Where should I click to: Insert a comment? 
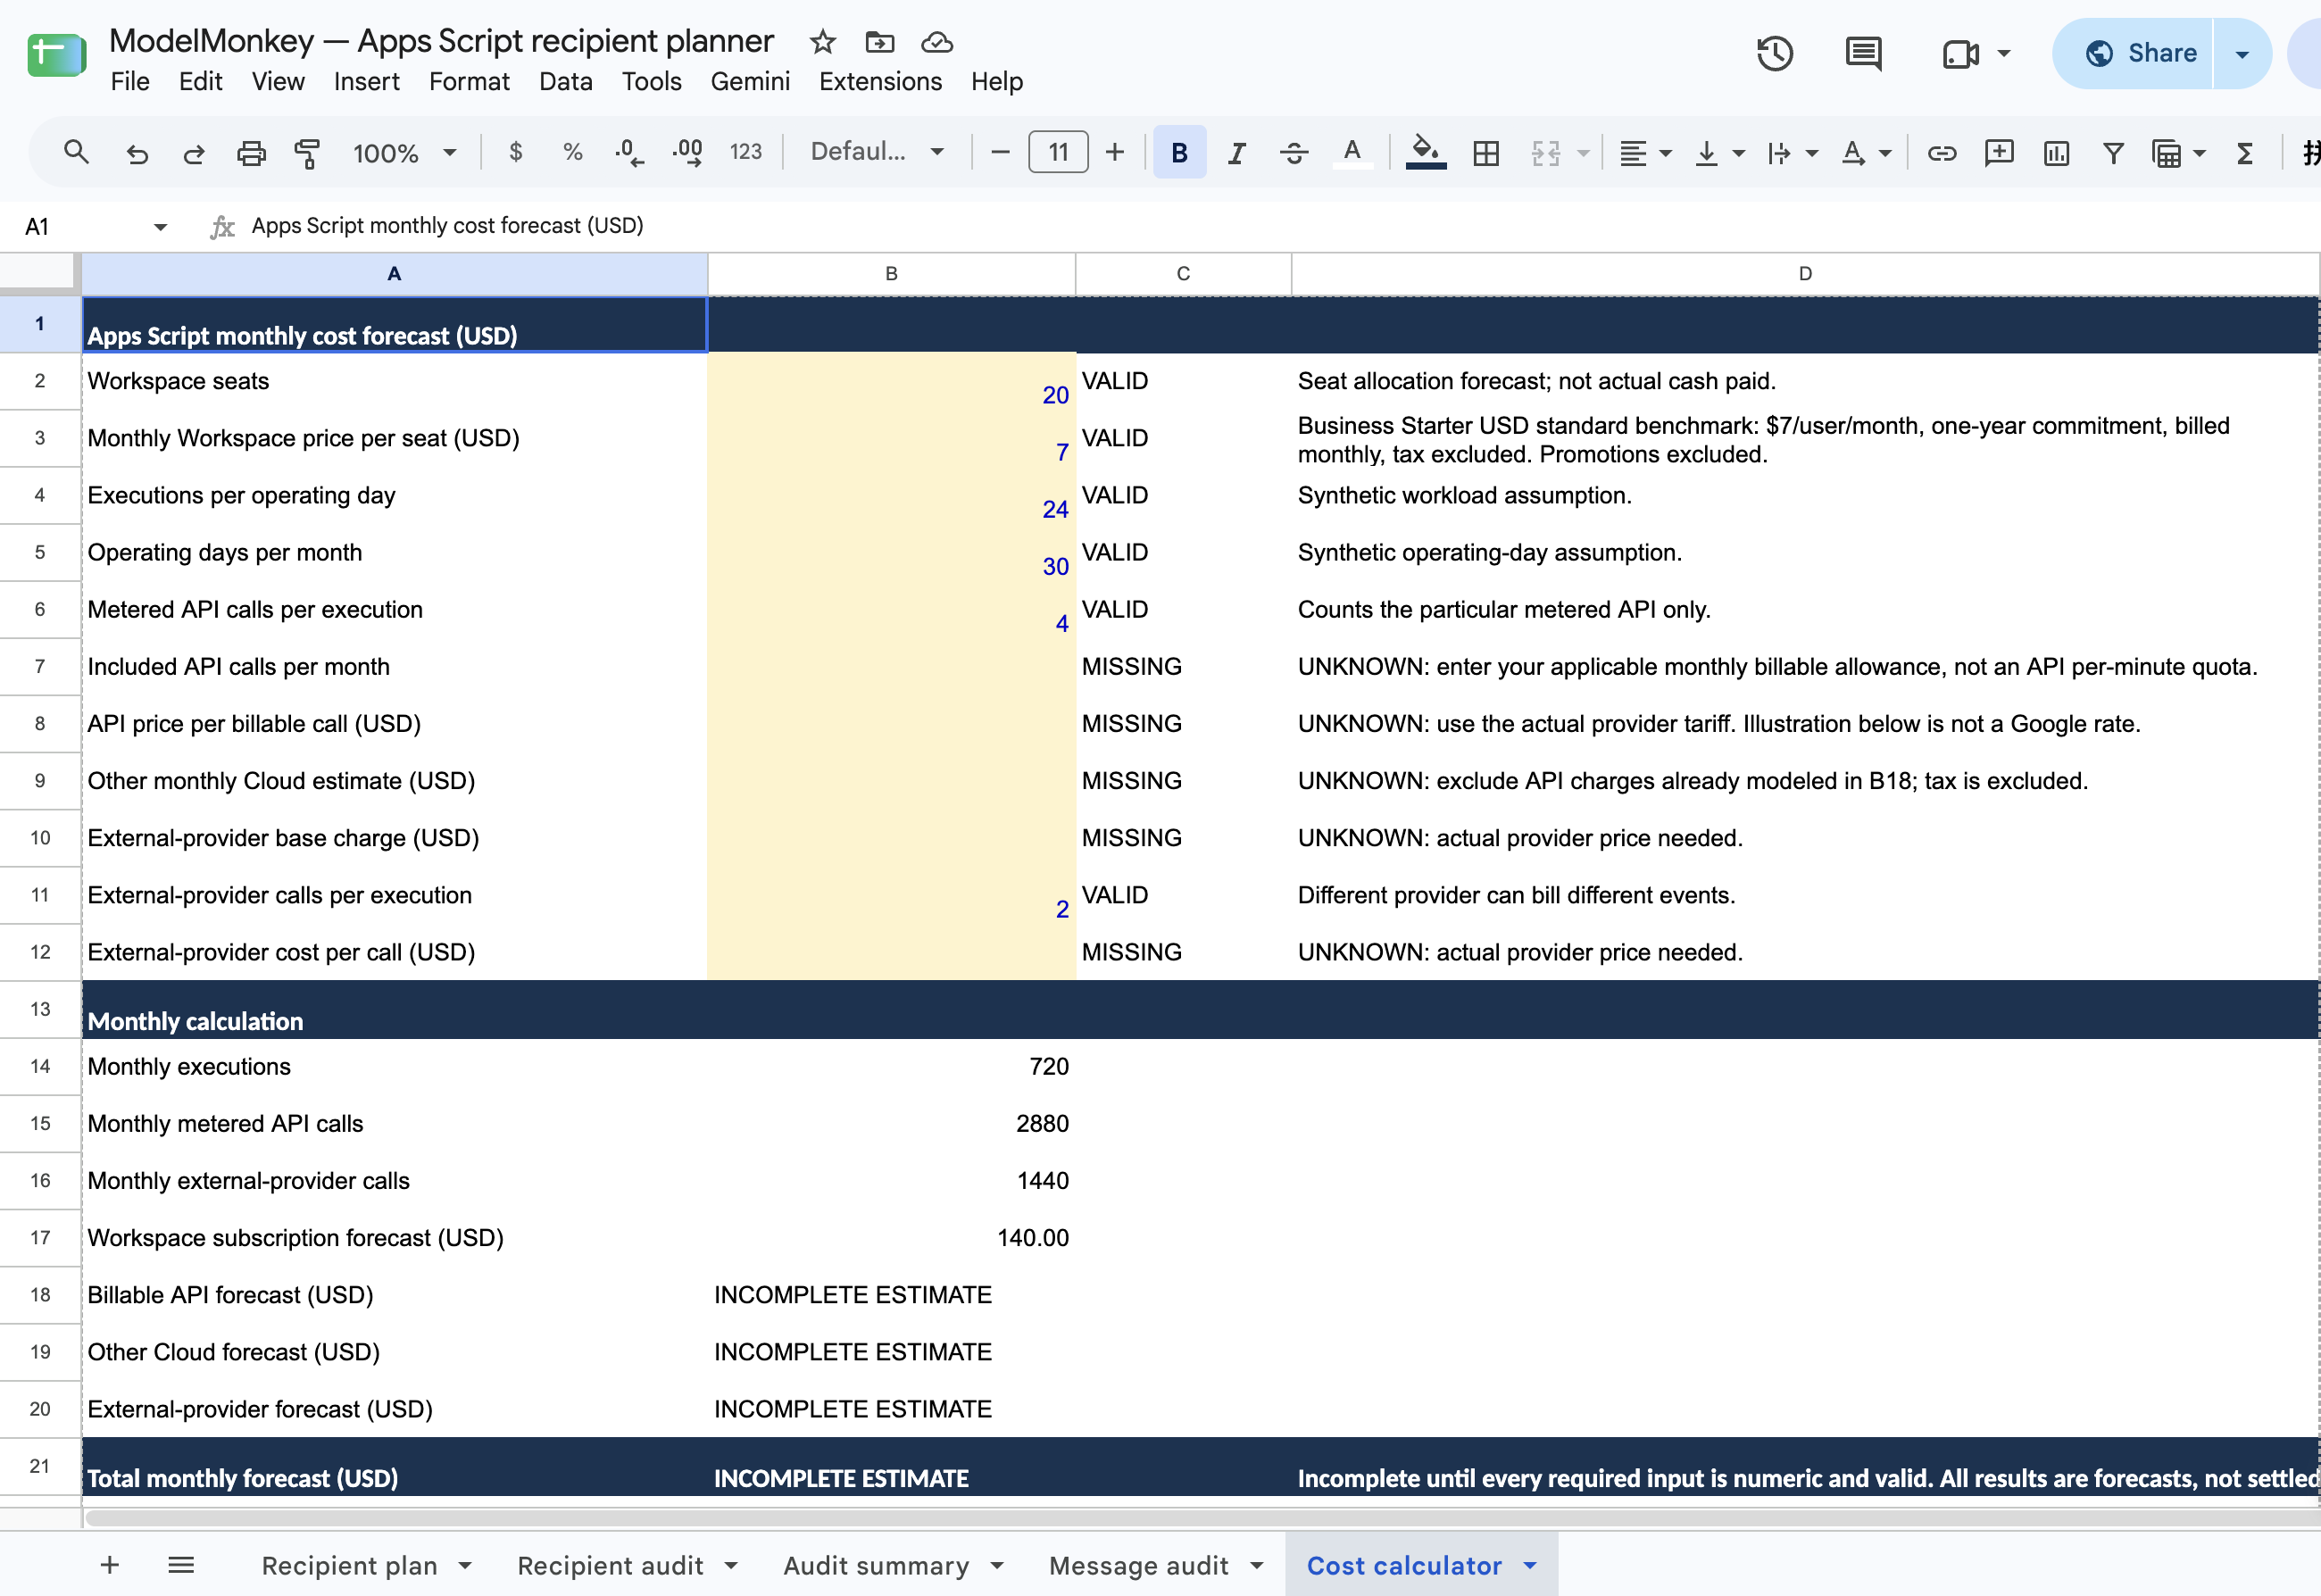(x=1998, y=152)
